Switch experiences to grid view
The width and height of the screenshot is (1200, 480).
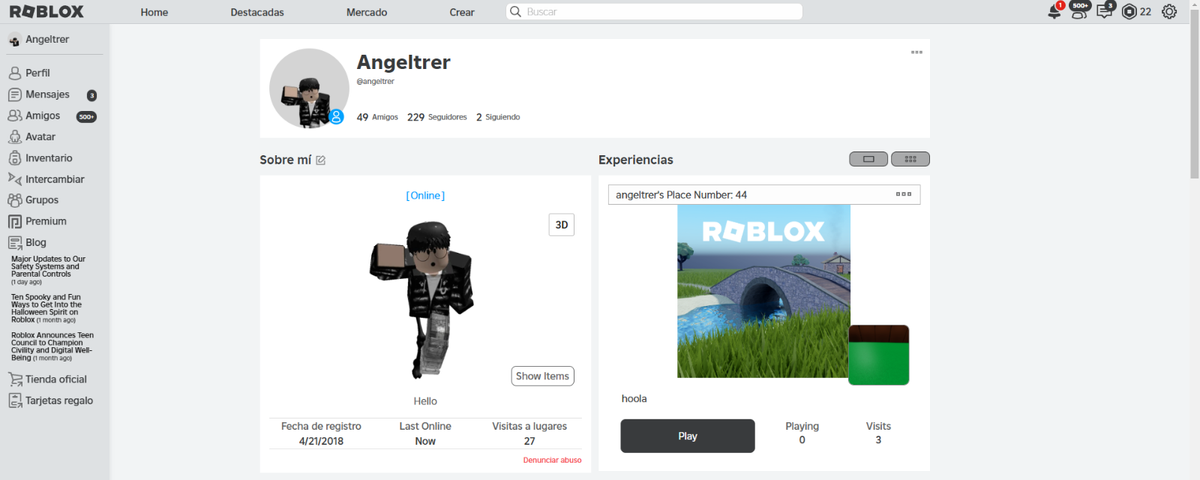(x=910, y=159)
